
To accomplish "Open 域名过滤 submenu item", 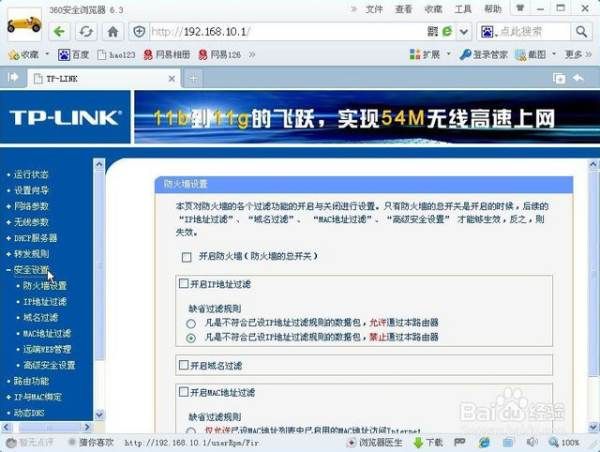I will pos(41,317).
